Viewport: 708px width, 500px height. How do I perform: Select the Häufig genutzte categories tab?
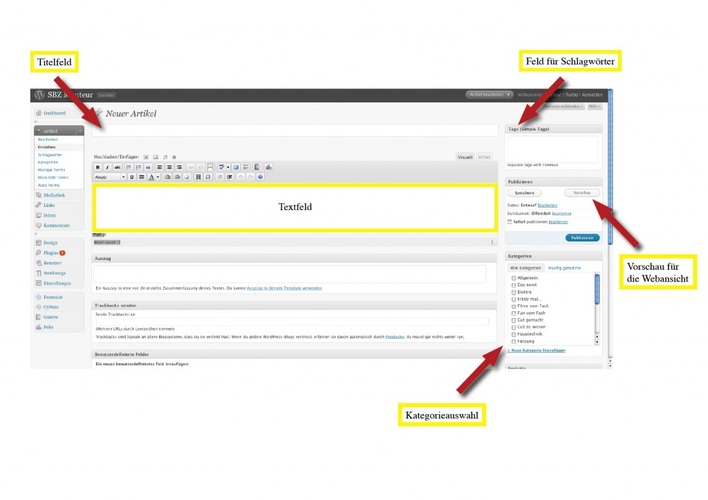pyautogui.click(x=563, y=268)
